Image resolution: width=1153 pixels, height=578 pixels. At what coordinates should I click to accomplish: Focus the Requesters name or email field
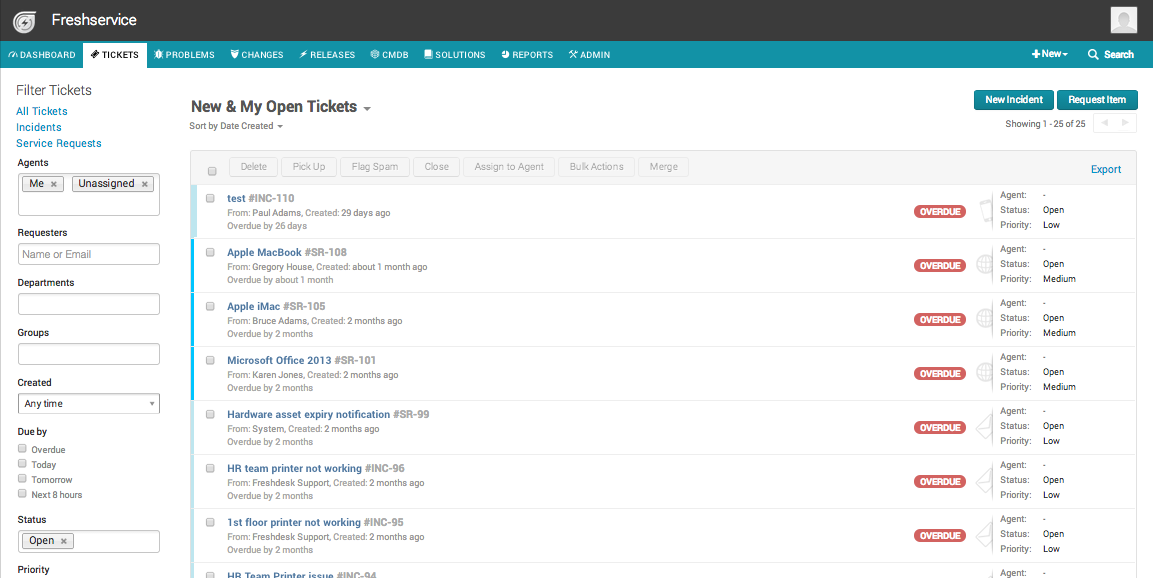[89, 254]
